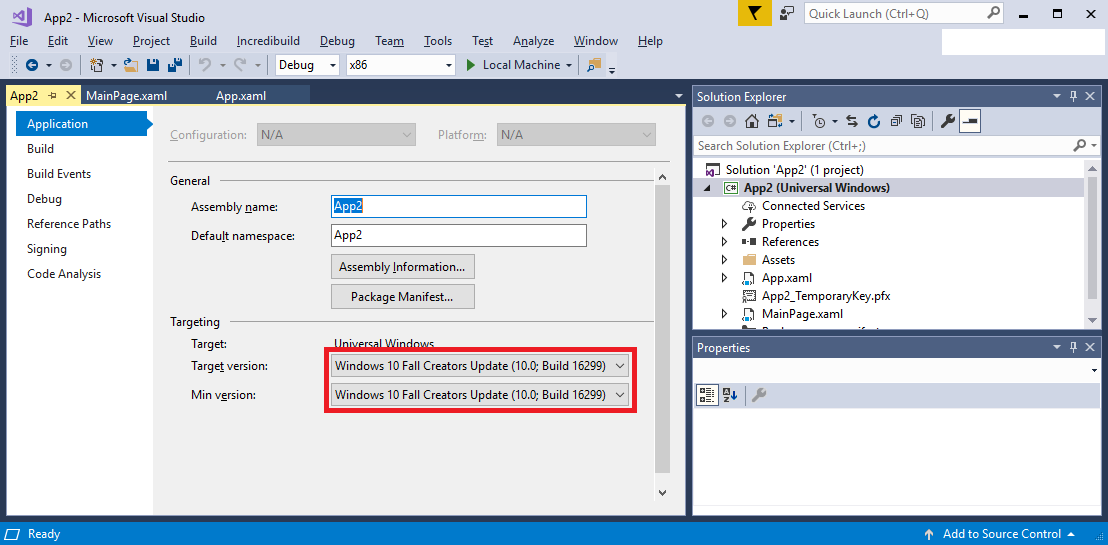Expand MainPage.xaml in Solution Explorer
1108x545 pixels.
coord(724,314)
